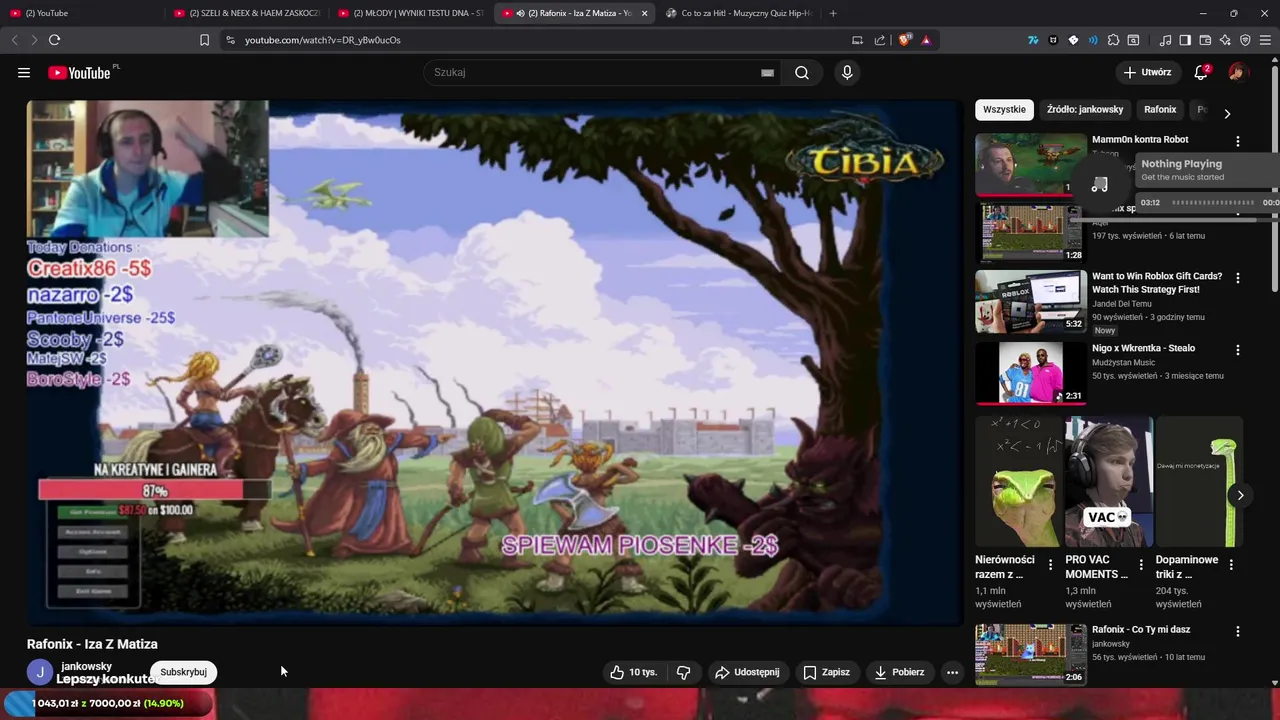The image size is (1280, 720).
Task: Toggle the browser sidebar panel icon
Action: tap(1185, 40)
